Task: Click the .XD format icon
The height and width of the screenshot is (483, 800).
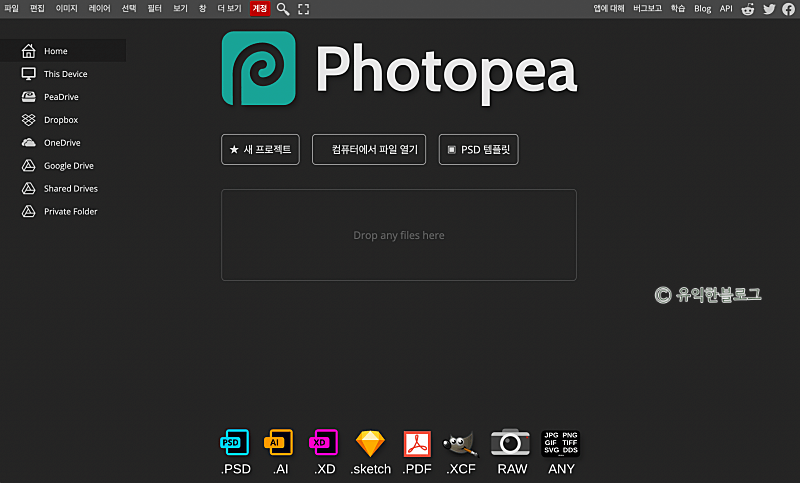Action: click(323, 442)
